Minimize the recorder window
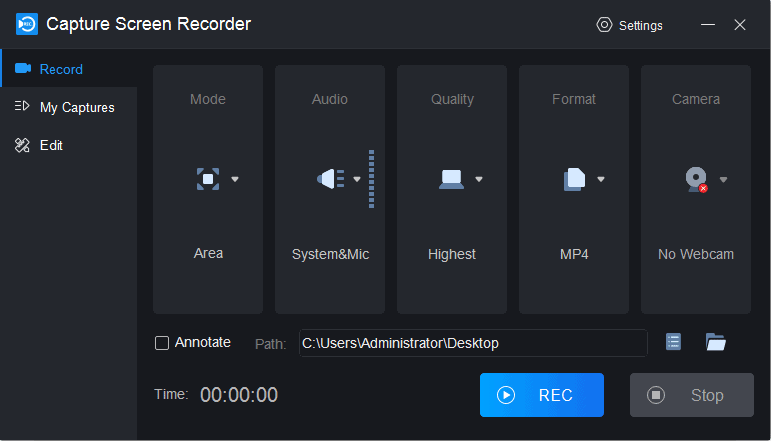Screen dimensions: 771x441 708,25
